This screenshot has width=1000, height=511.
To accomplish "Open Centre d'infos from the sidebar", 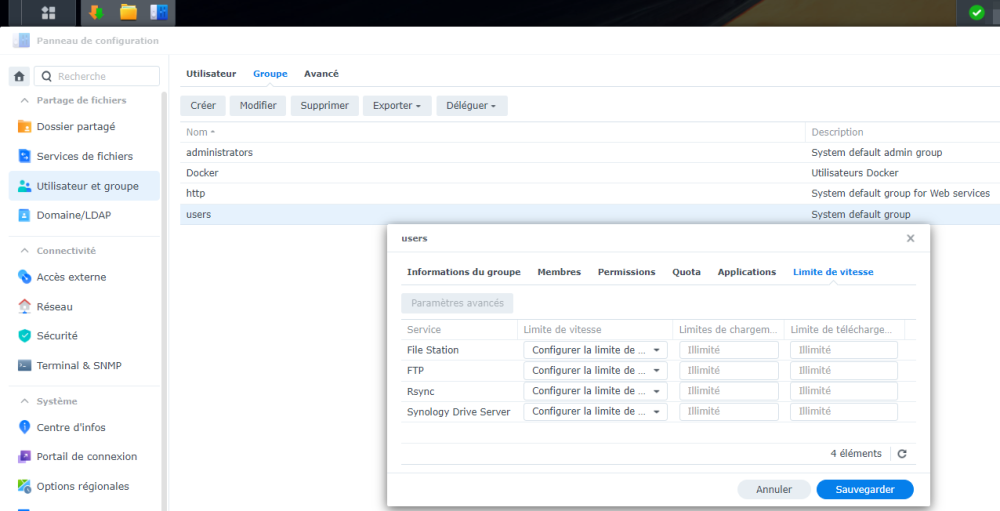I will 70,427.
